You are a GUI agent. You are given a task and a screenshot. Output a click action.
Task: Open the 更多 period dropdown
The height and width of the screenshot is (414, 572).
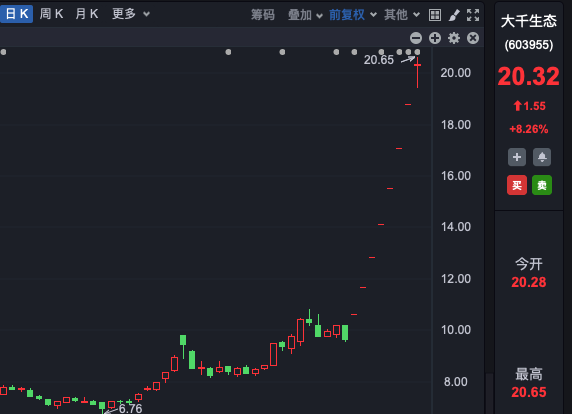[x=131, y=14]
